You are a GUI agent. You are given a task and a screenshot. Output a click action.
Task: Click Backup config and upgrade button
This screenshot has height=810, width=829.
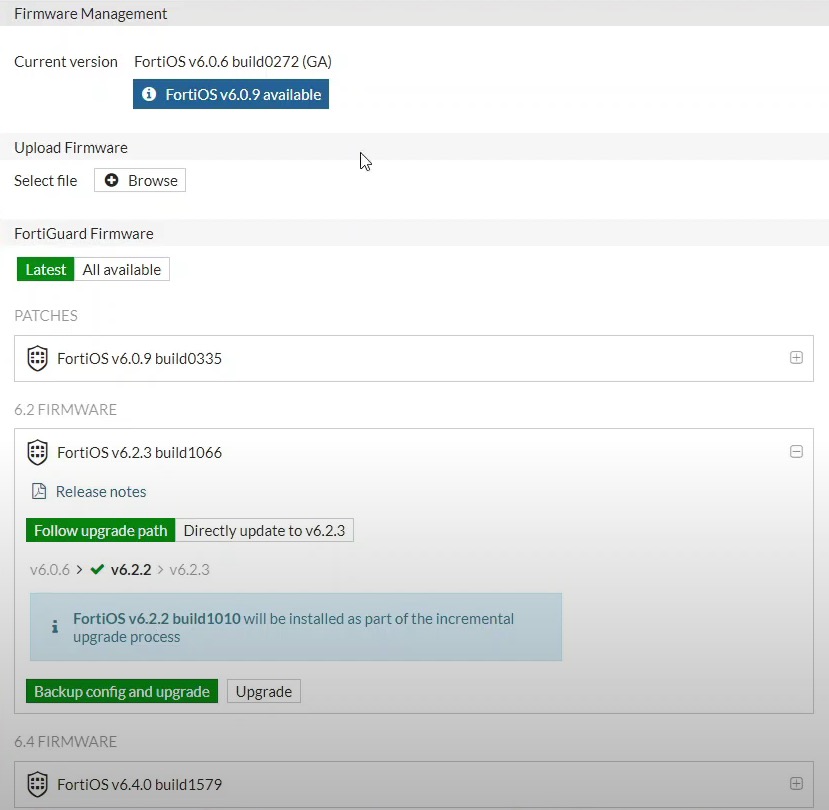(122, 692)
